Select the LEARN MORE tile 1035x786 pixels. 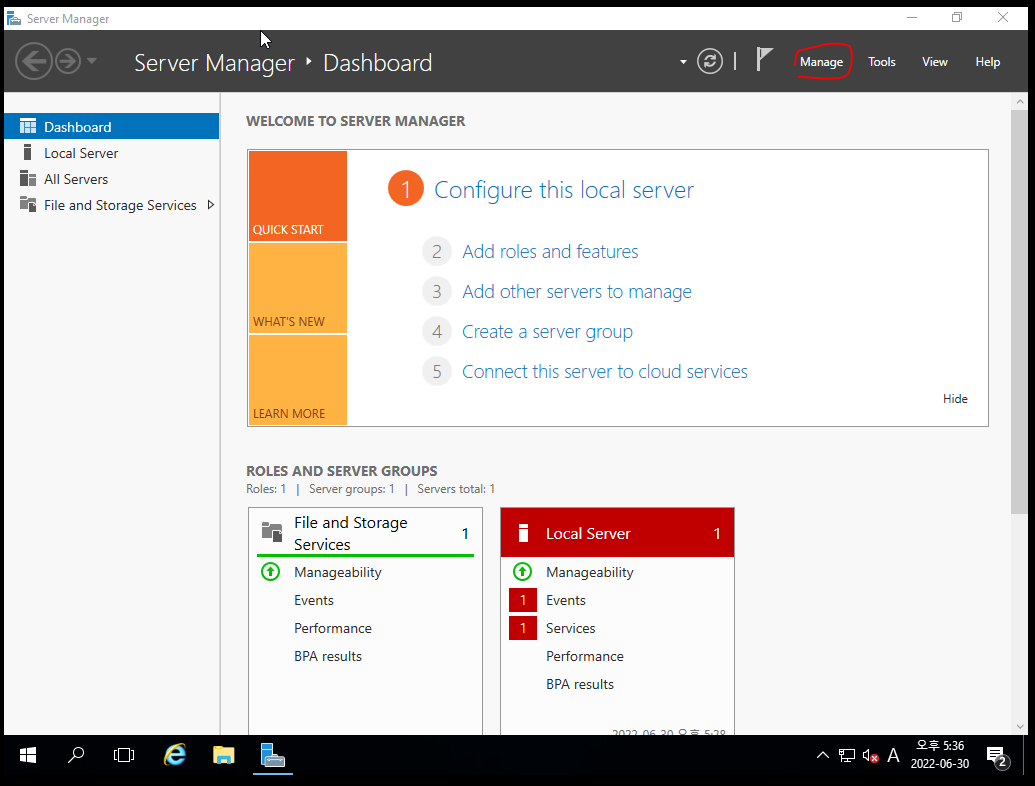(x=298, y=380)
